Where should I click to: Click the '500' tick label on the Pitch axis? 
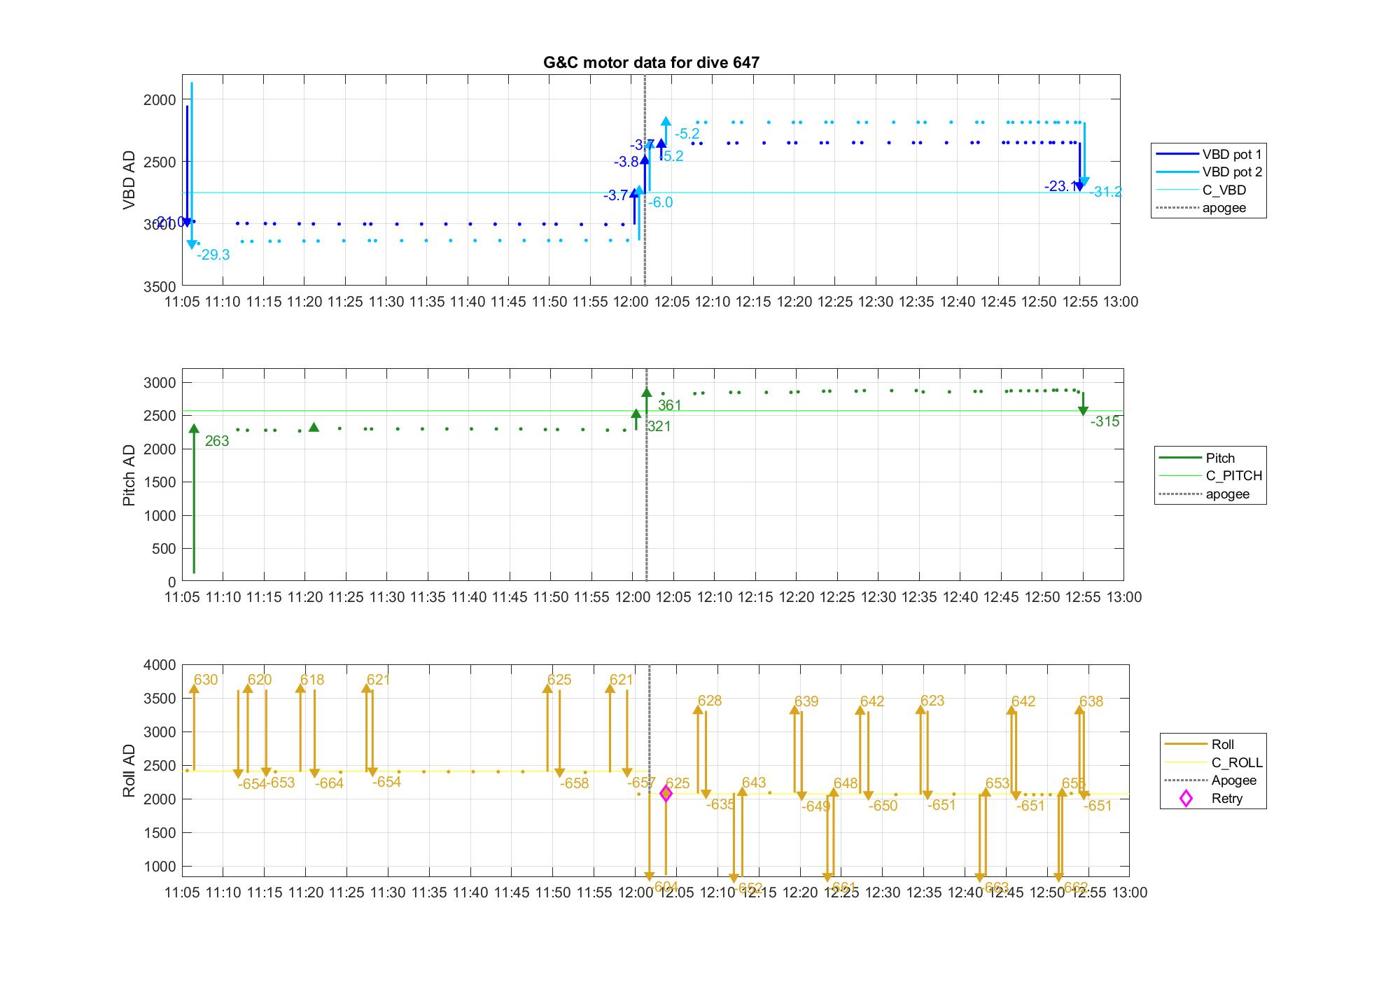click(164, 549)
